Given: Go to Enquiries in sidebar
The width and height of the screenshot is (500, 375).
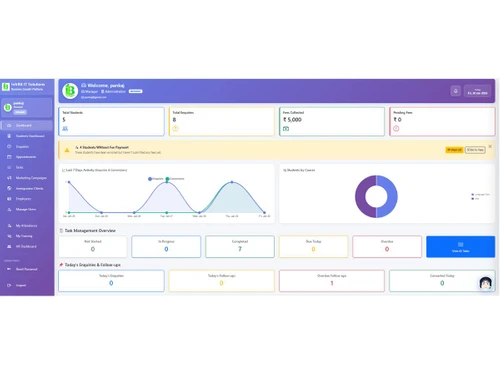Looking at the screenshot, I should coord(27,147).
